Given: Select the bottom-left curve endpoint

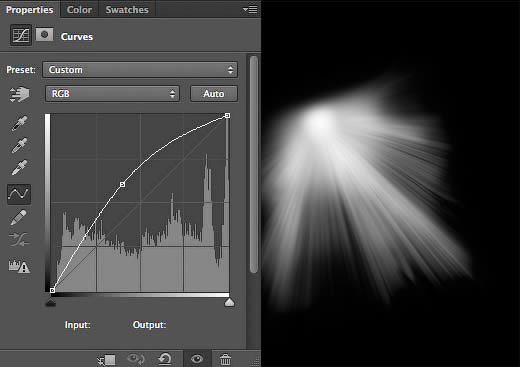Looking at the screenshot, I should tap(52, 290).
